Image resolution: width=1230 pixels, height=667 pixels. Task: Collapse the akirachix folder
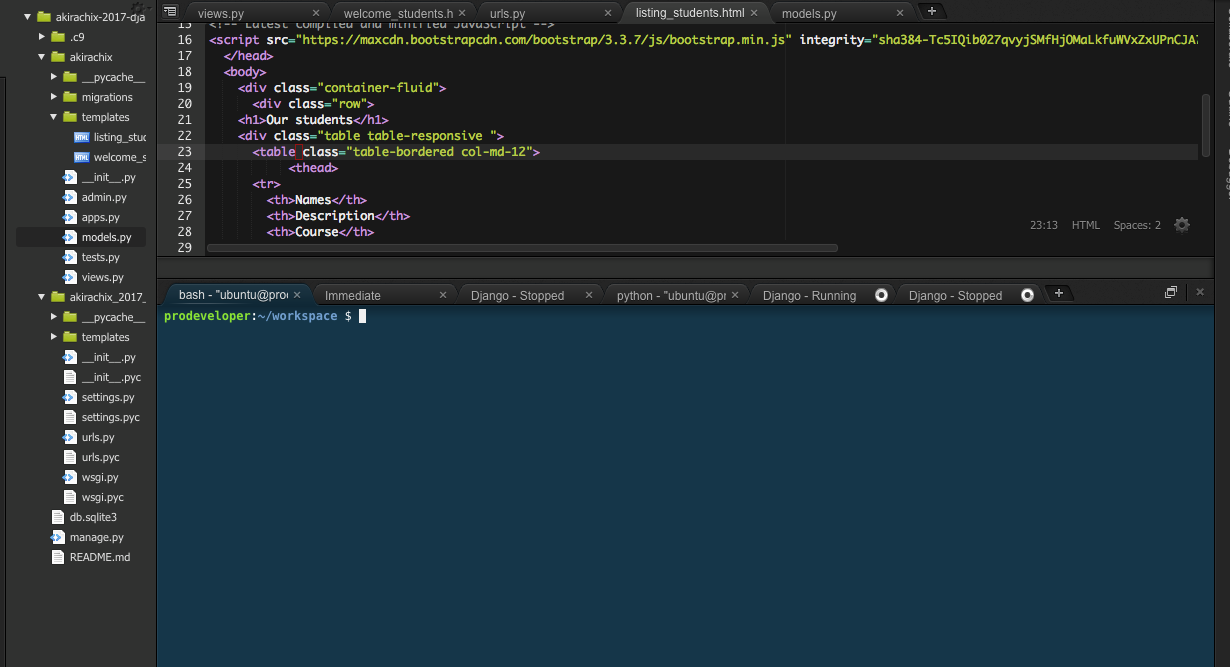(42, 57)
